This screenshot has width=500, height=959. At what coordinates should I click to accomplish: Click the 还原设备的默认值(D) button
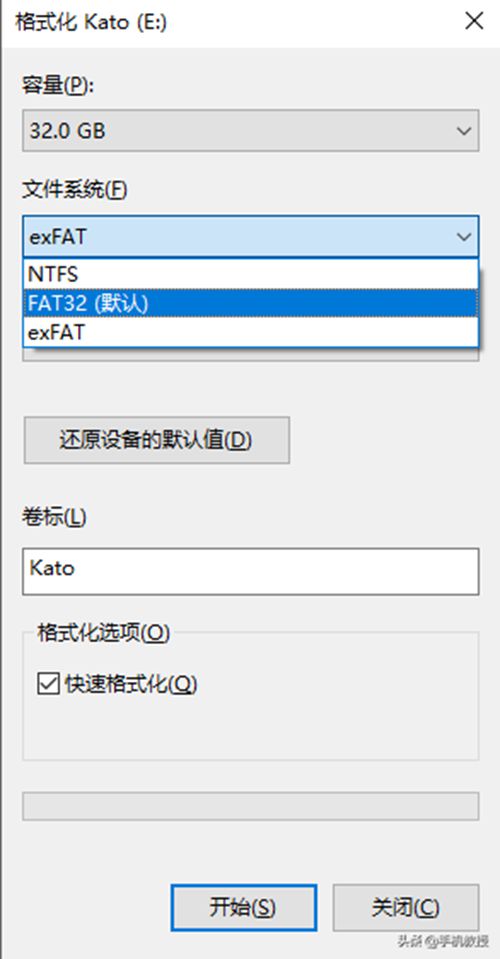click(x=156, y=440)
